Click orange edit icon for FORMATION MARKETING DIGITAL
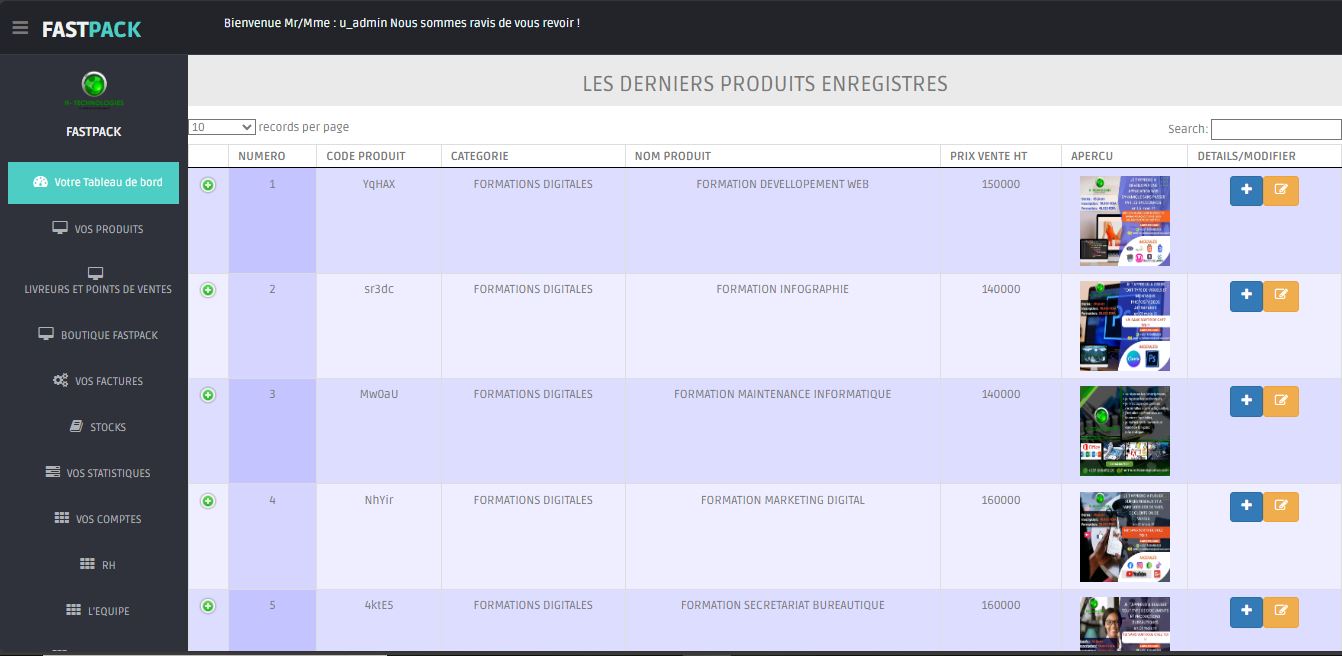This screenshot has height=656, width=1342. coord(1280,507)
